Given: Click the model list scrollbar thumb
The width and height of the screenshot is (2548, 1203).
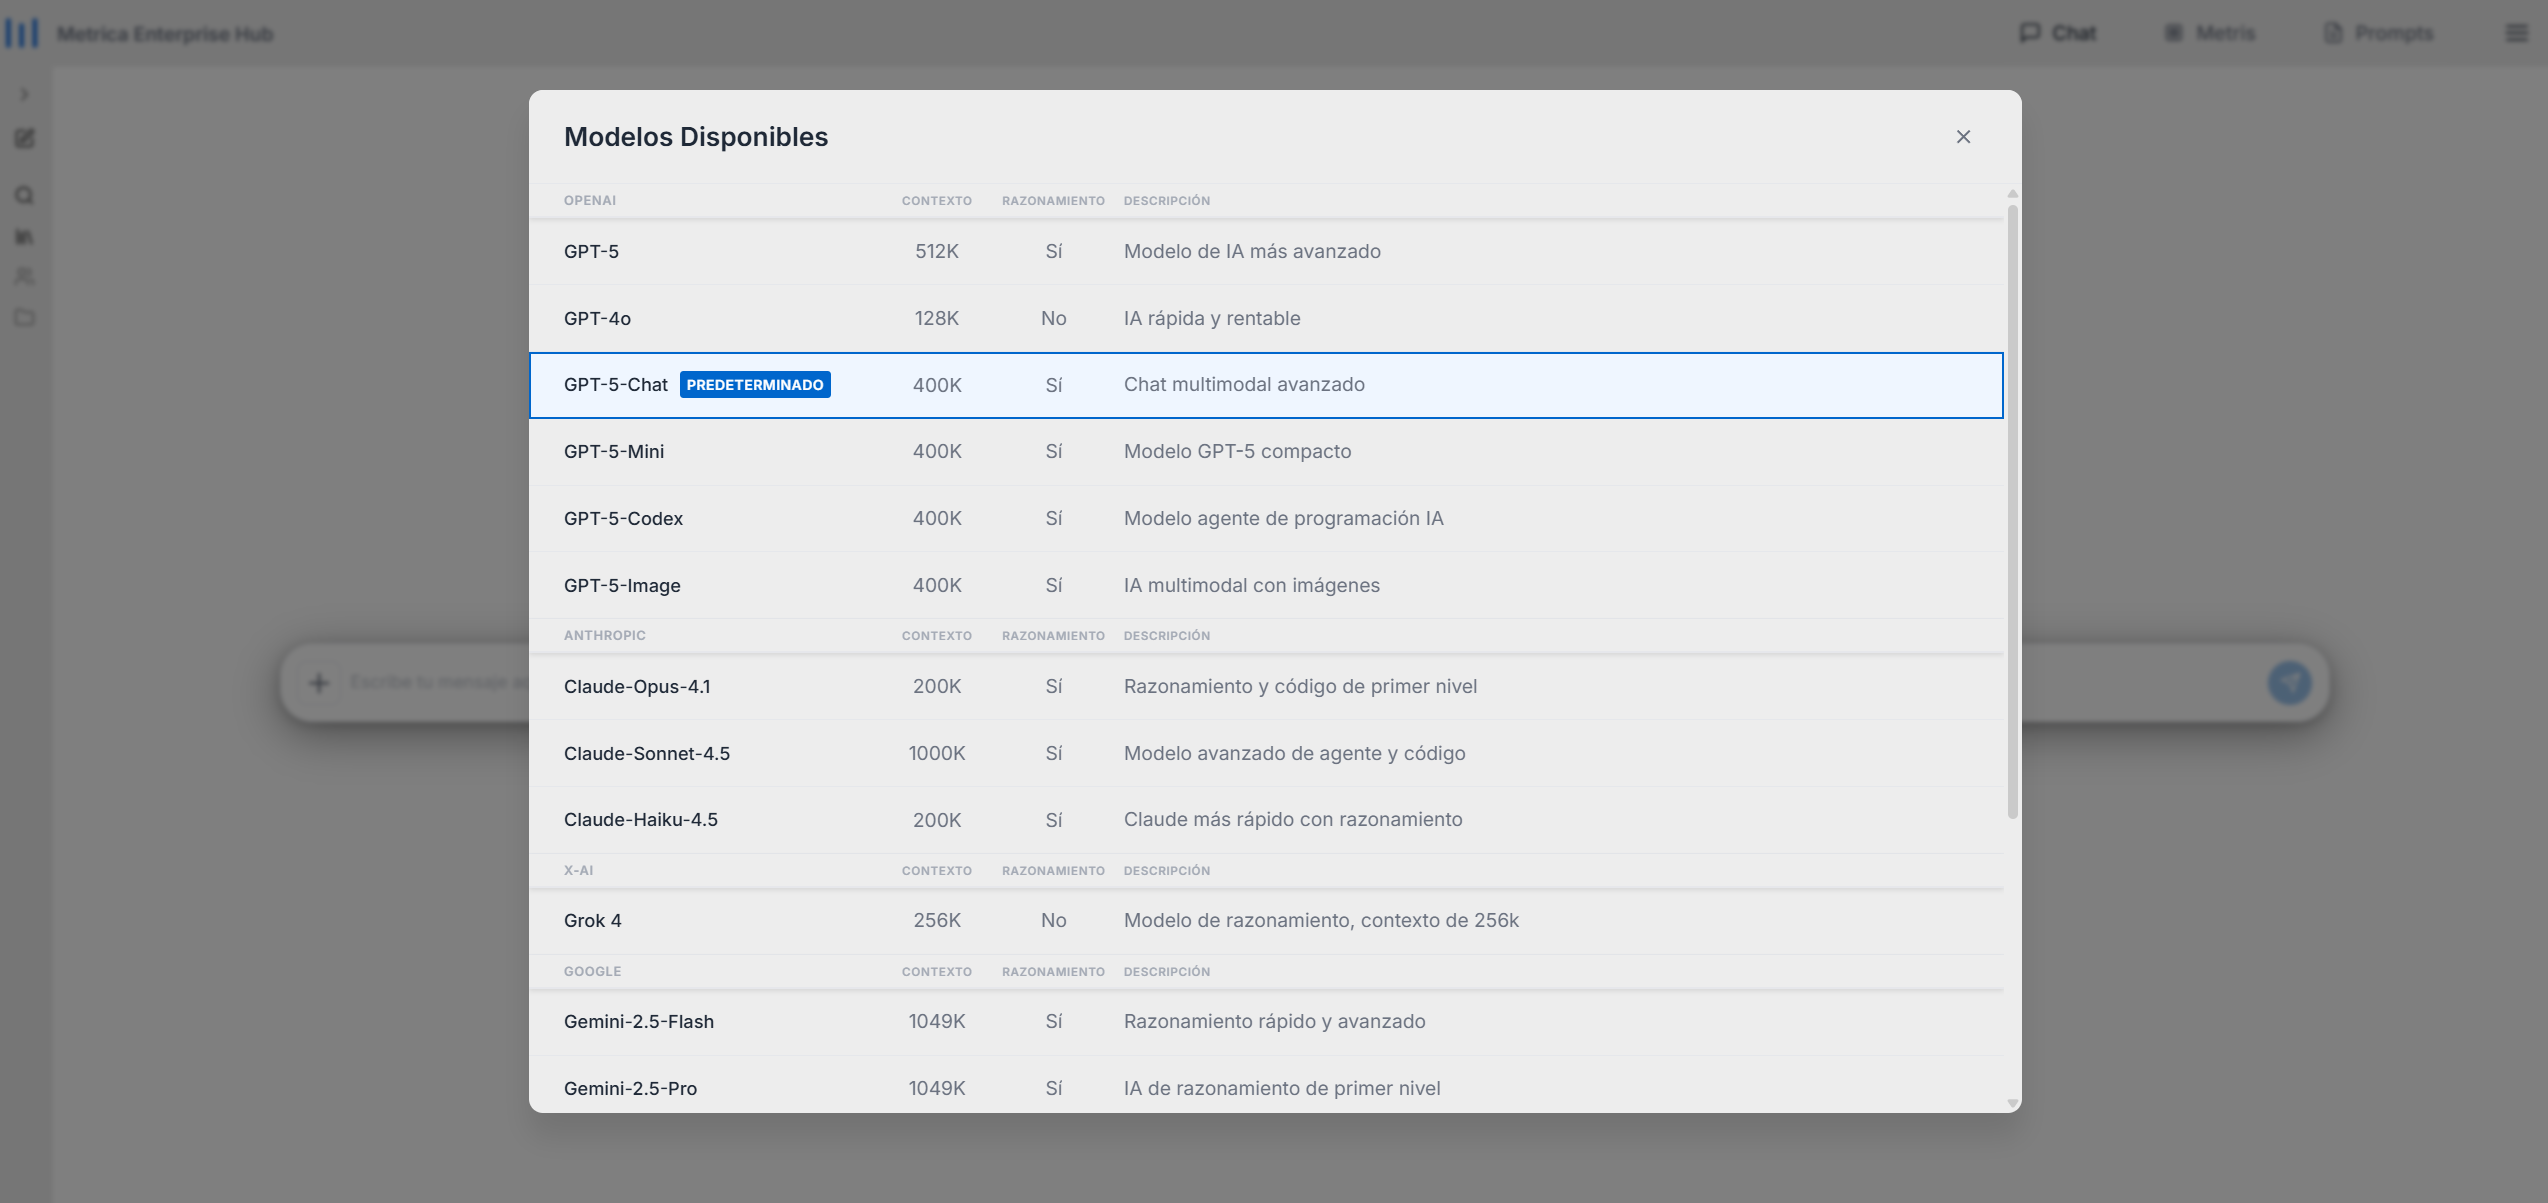Looking at the screenshot, I should pos(2012,510).
